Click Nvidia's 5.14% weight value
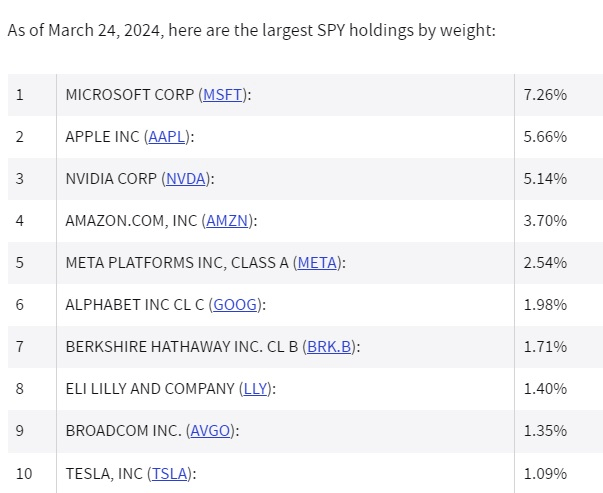 [545, 178]
